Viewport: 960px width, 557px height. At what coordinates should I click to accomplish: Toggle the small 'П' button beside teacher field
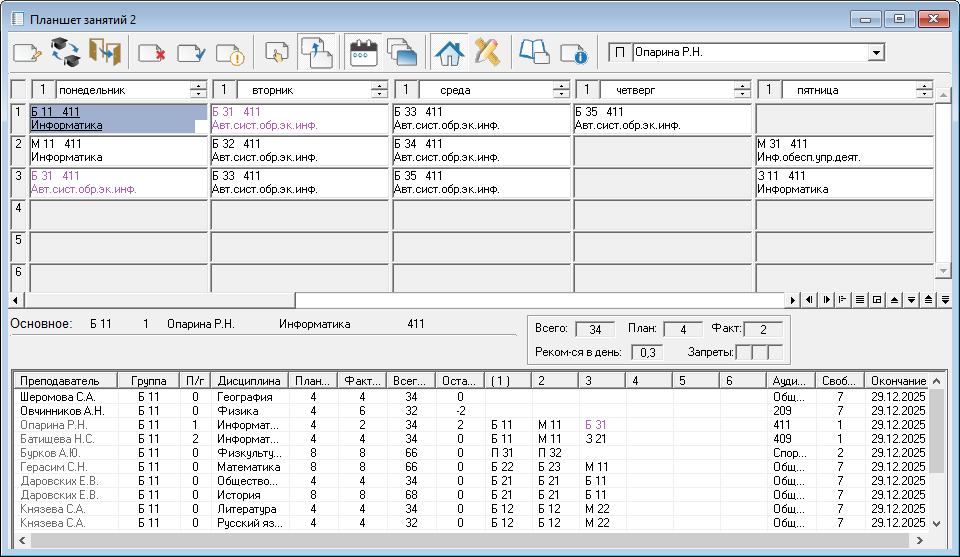[620, 52]
